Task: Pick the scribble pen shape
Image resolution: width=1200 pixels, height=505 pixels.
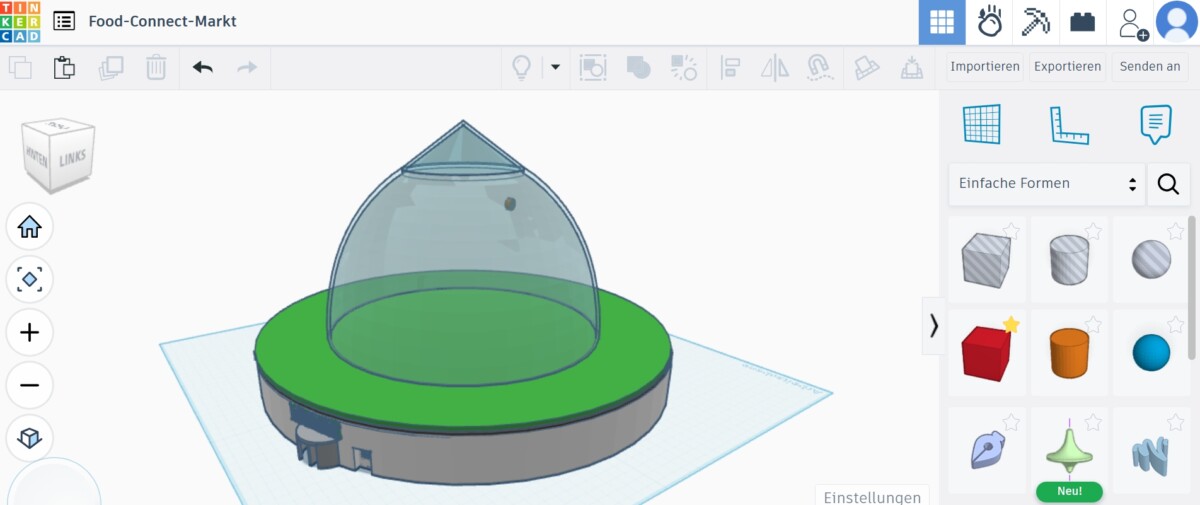Action: 986,449
